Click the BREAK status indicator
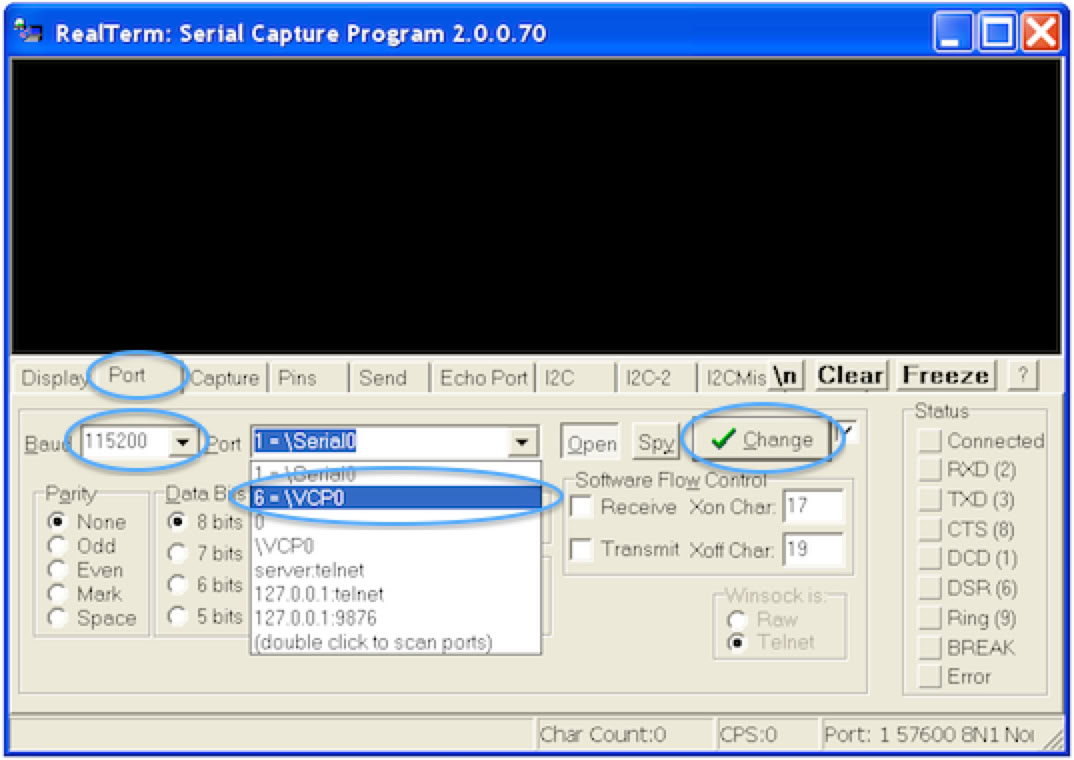The height and width of the screenshot is (760, 1074). point(931,648)
